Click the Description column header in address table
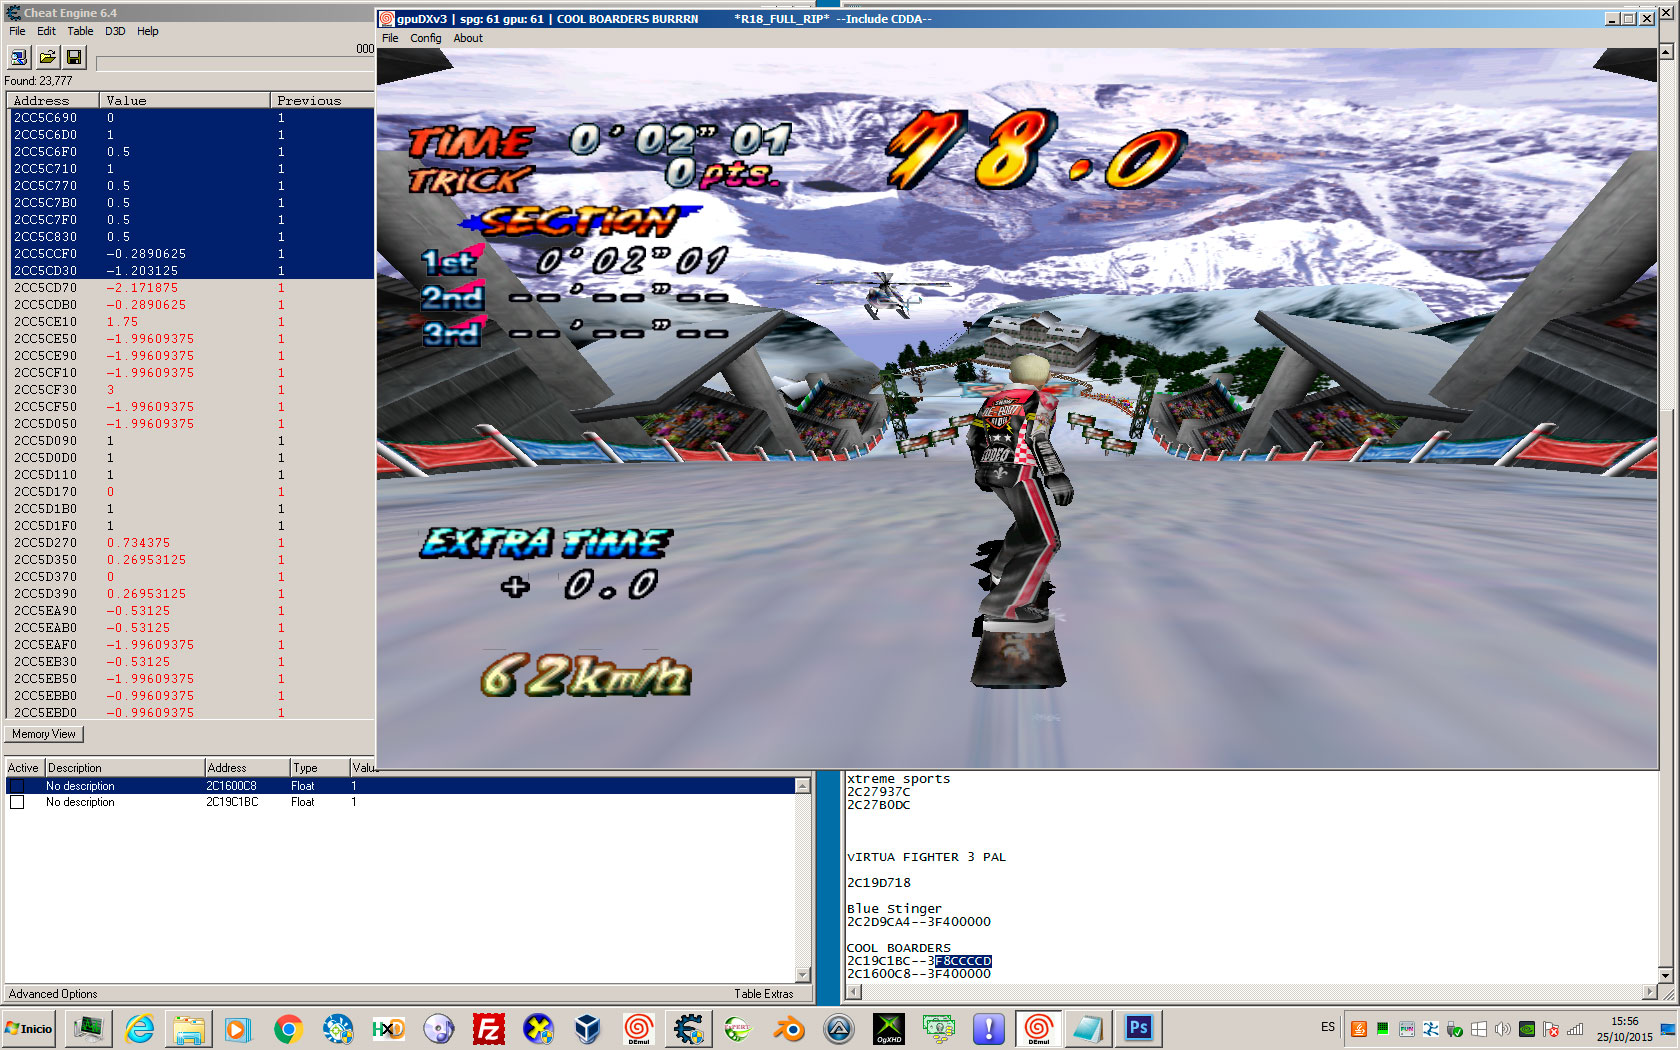The height and width of the screenshot is (1050, 1680). click(x=124, y=768)
